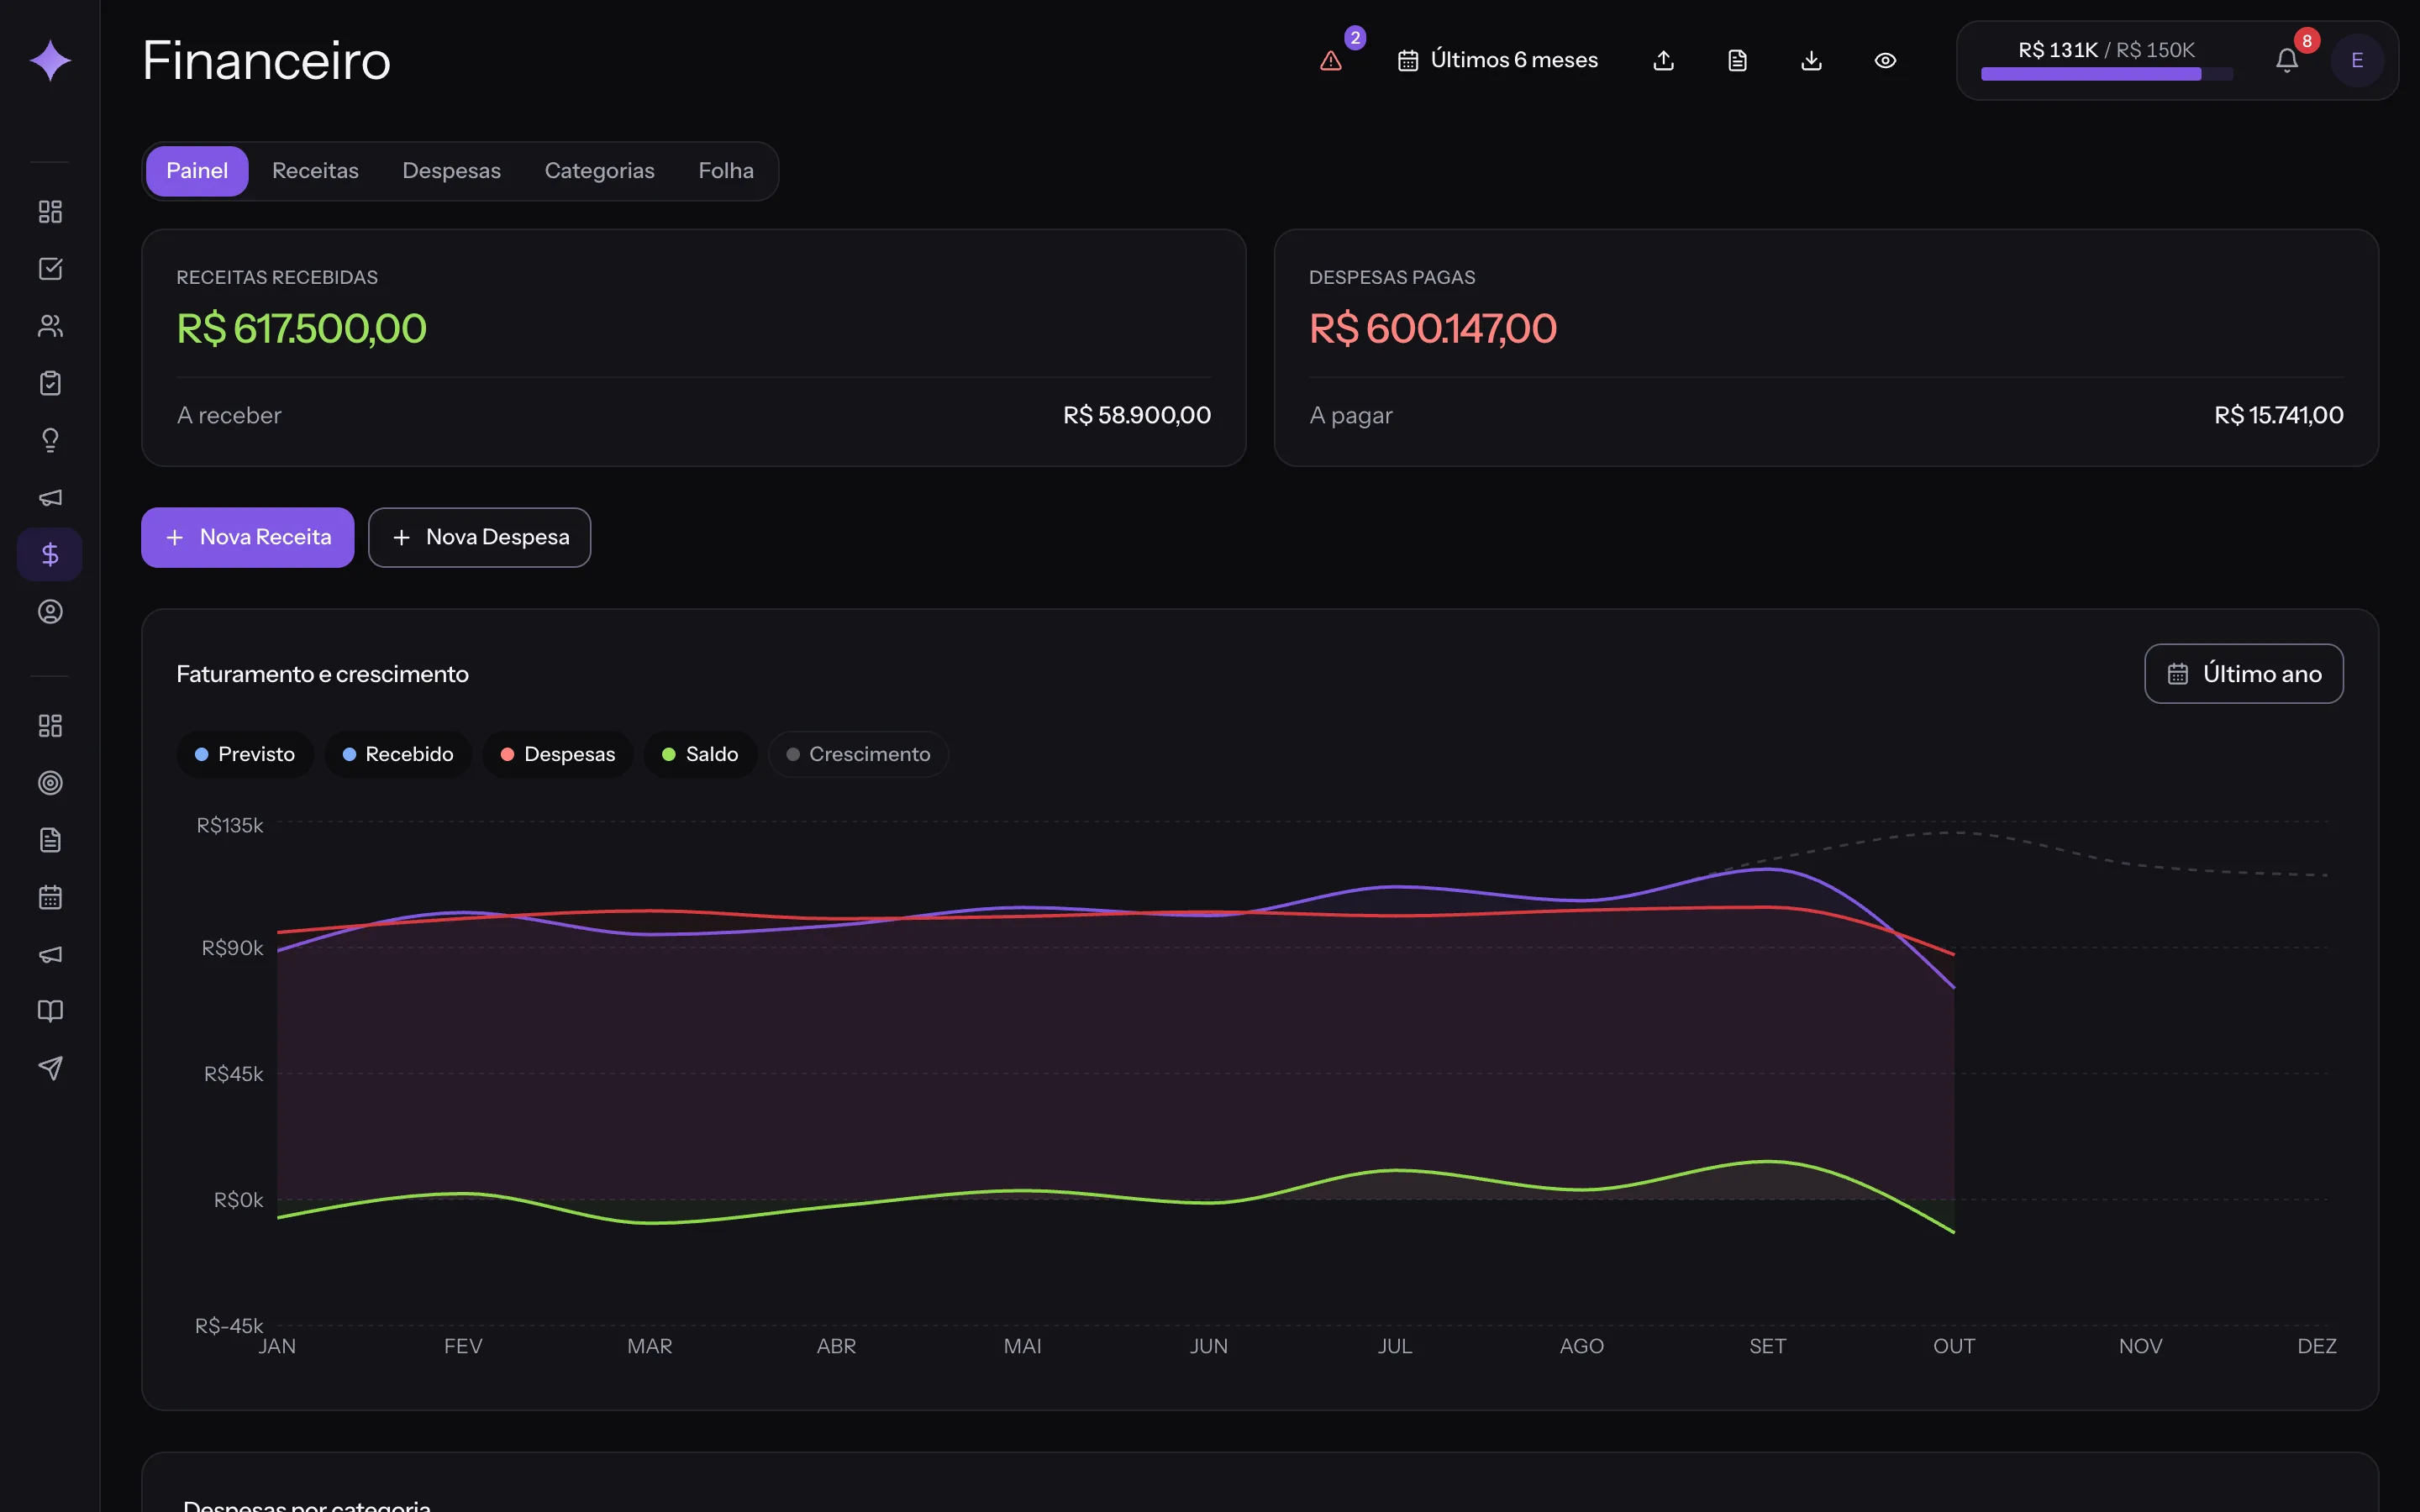Switch to the Receitas tab
The image size is (2420, 1512).
point(315,171)
